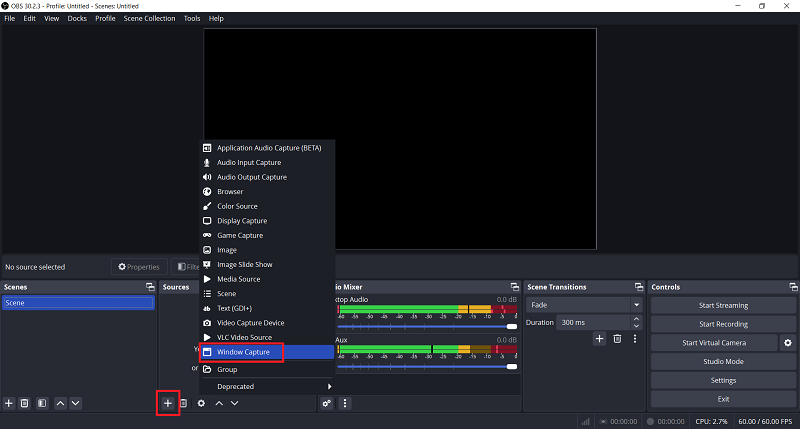Open the Scene Collection menu
The height and width of the screenshot is (429, 800).
pos(149,18)
